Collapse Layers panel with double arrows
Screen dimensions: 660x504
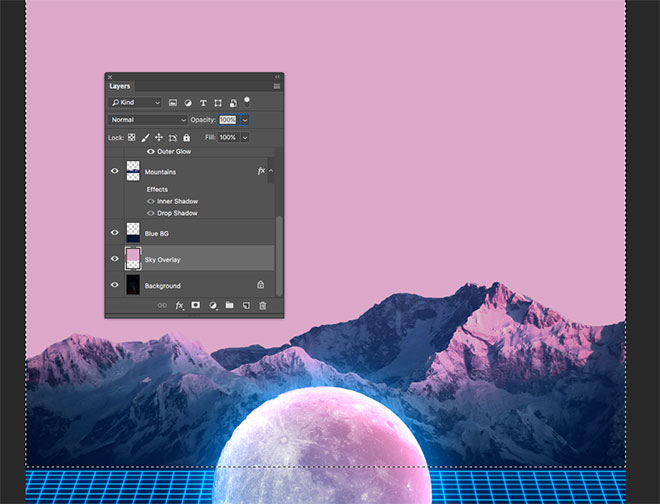(x=277, y=77)
